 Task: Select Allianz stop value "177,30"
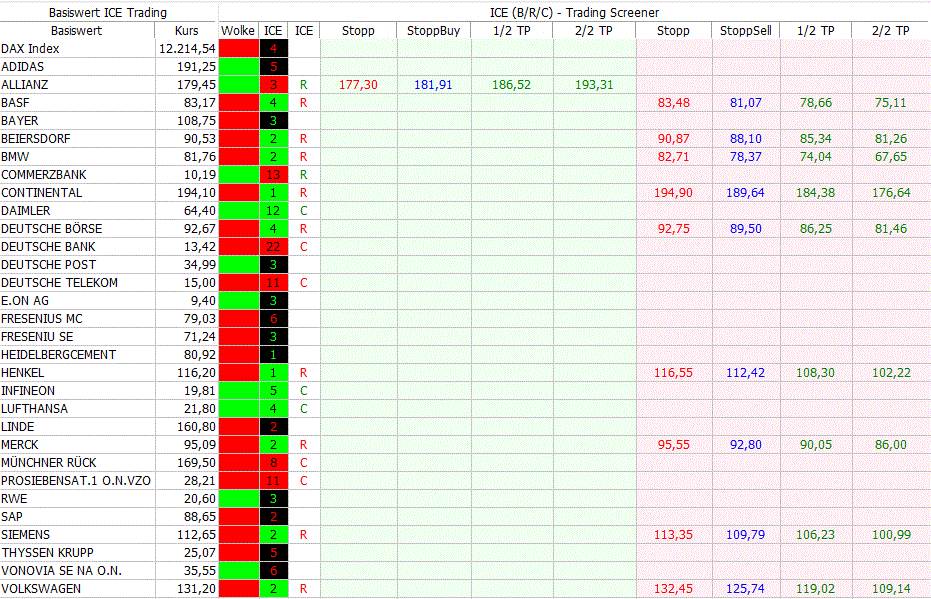(358, 85)
